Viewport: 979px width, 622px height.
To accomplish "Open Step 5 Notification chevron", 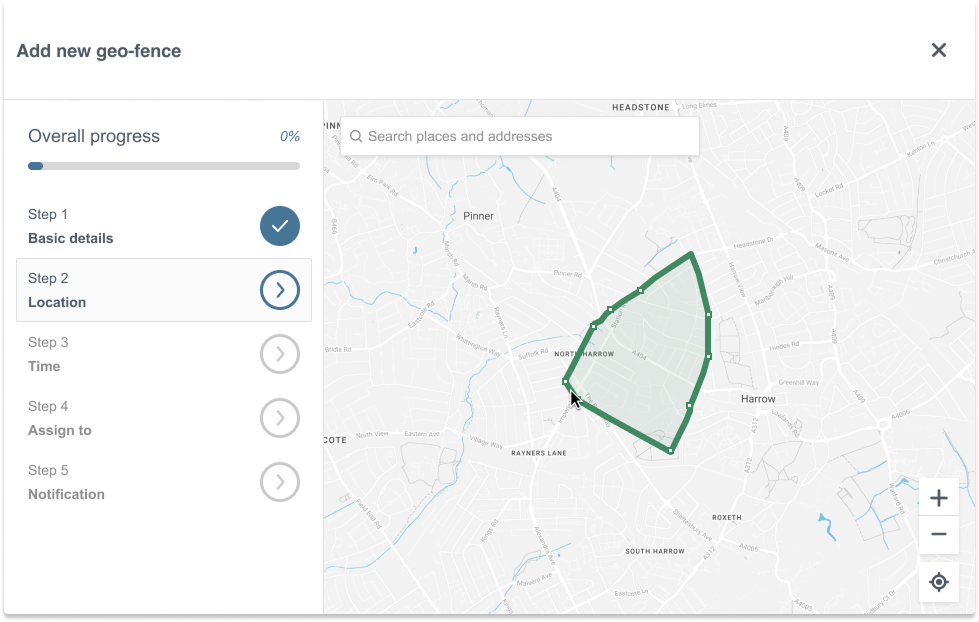I will click(x=280, y=482).
